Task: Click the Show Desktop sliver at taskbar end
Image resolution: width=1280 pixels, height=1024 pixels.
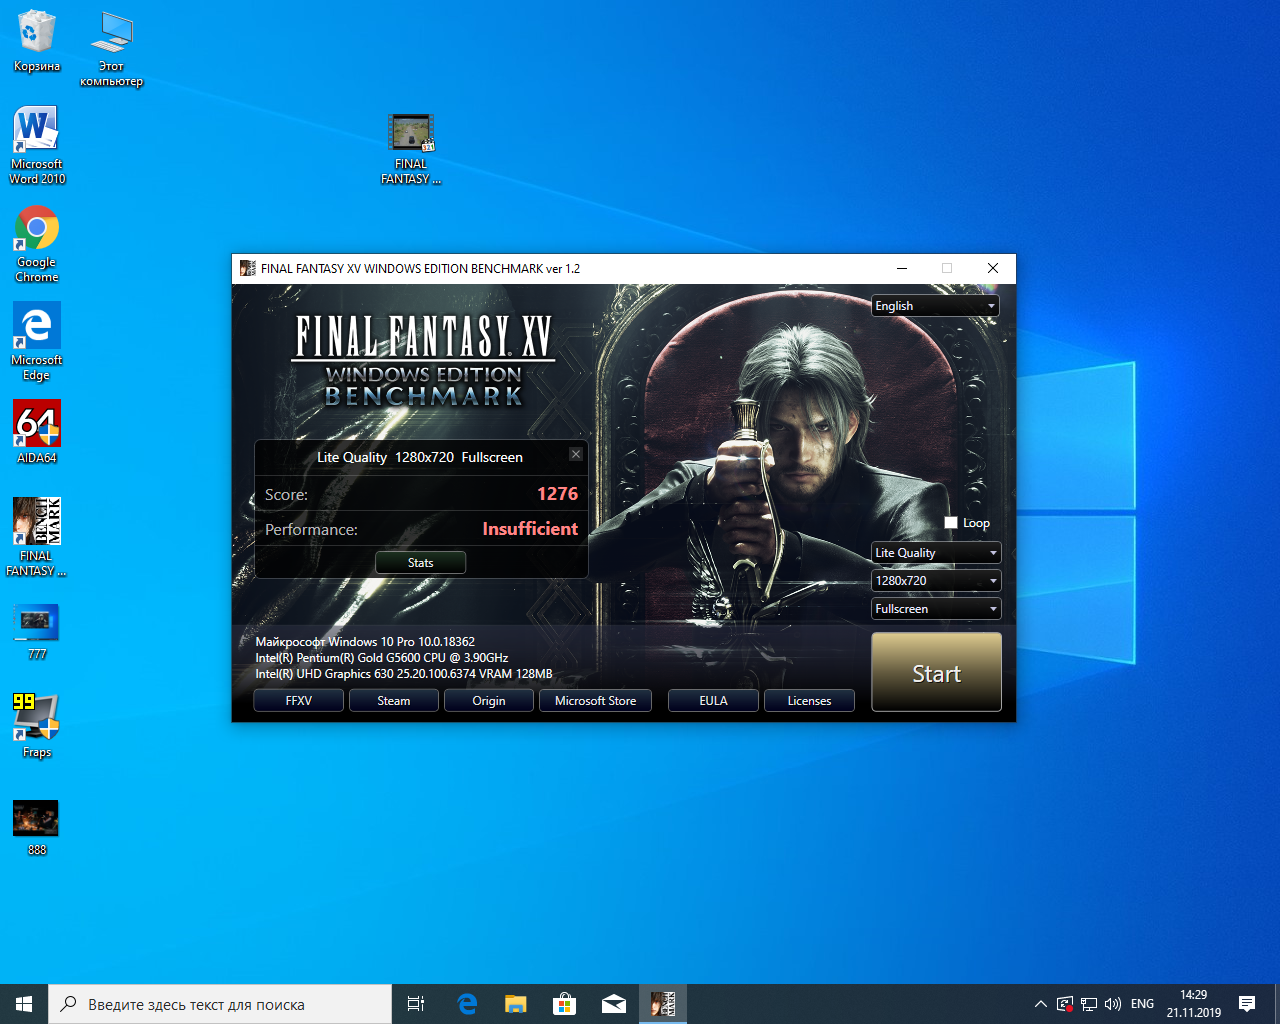Action: pyautogui.click(x=1277, y=1004)
